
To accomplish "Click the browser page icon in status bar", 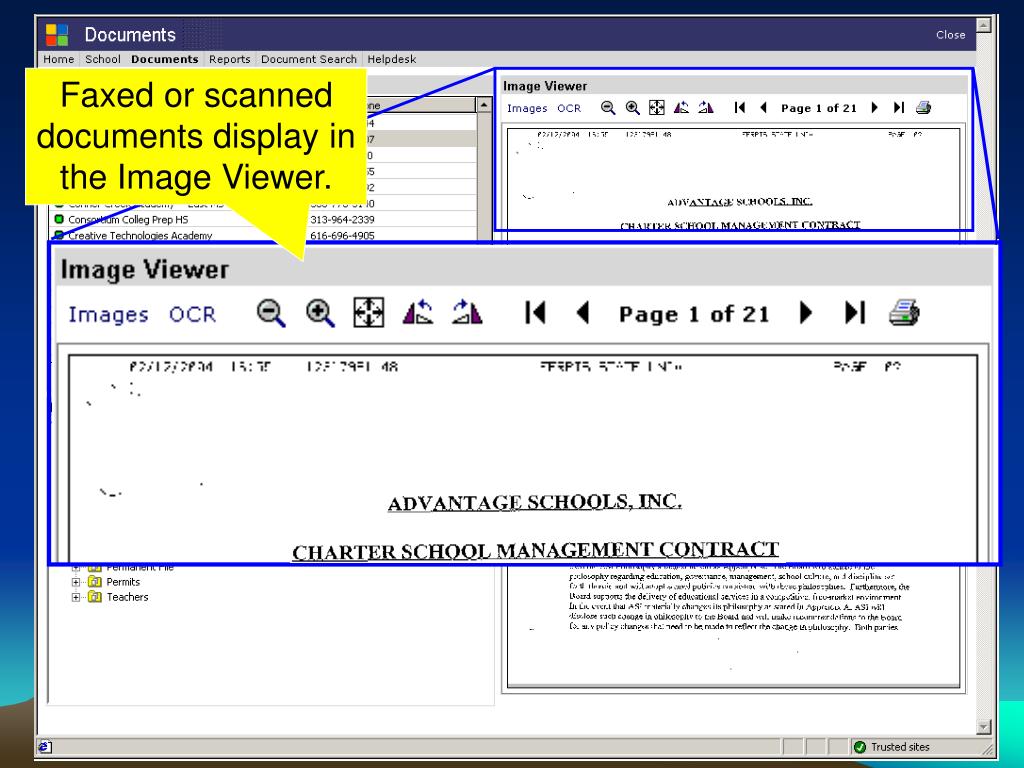I will tap(45, 746).
